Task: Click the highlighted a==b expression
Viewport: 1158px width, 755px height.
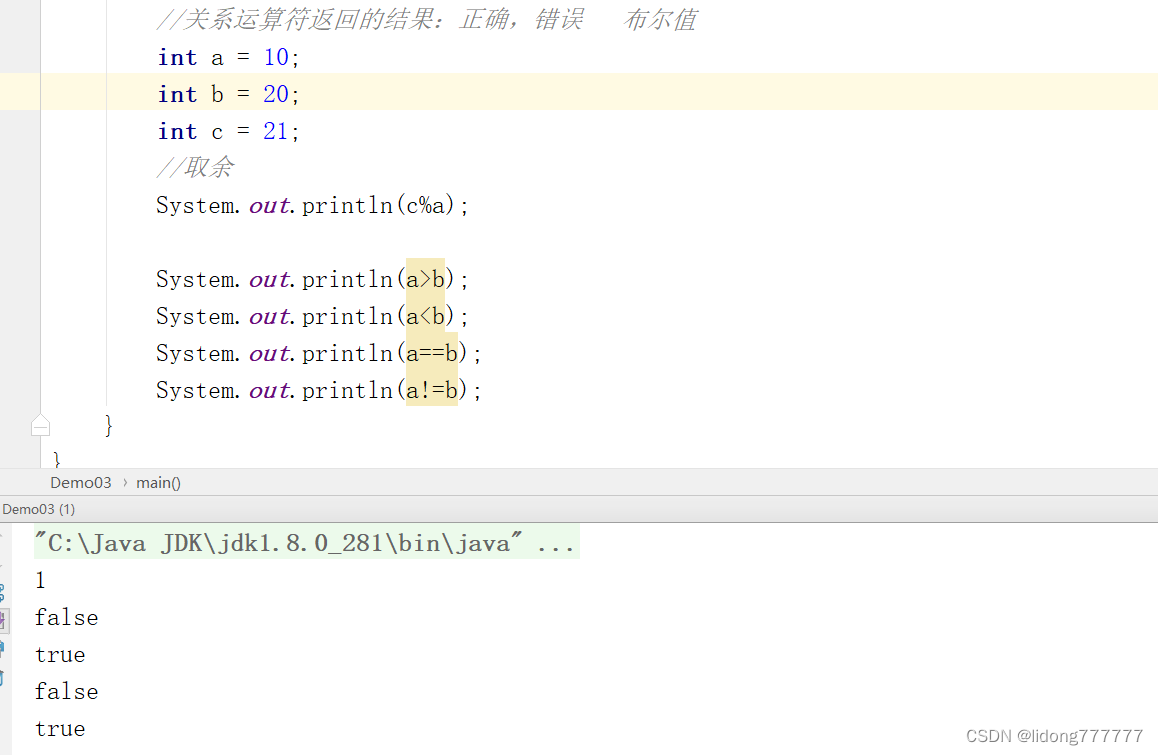Action: point(432,352)
